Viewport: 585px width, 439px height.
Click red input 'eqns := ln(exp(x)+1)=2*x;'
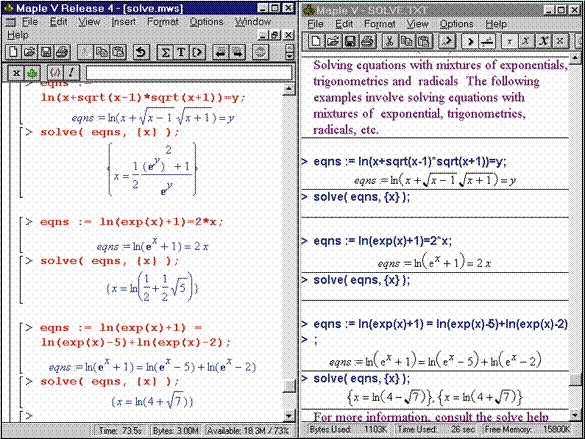(132, 222)
